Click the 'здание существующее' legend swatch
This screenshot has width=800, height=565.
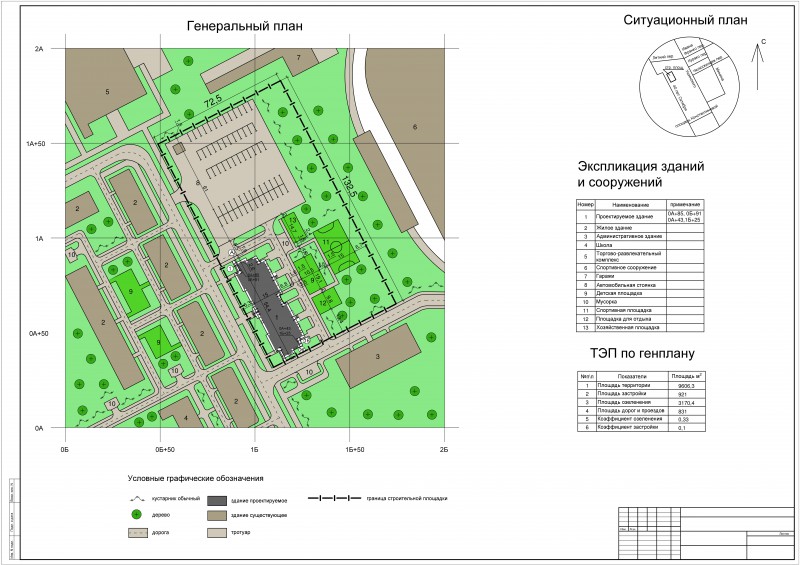217,515
